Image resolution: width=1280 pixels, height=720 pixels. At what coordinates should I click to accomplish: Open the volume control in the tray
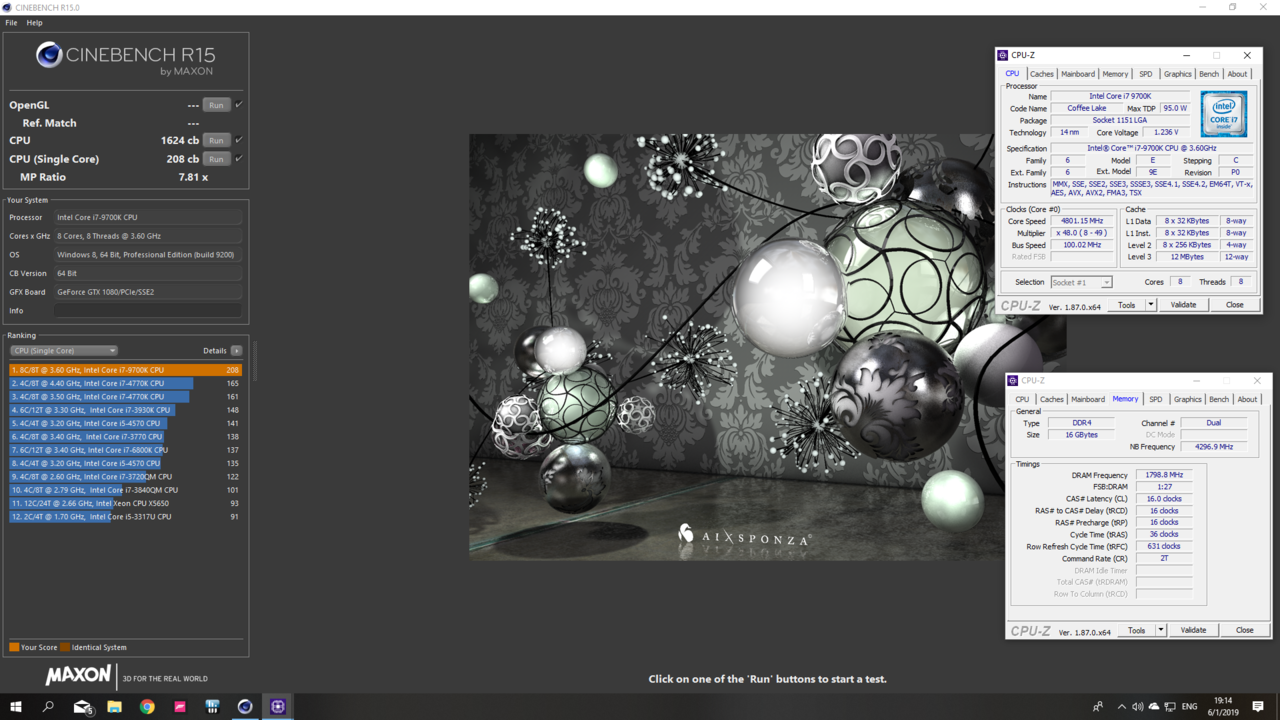coord(1137,707)
